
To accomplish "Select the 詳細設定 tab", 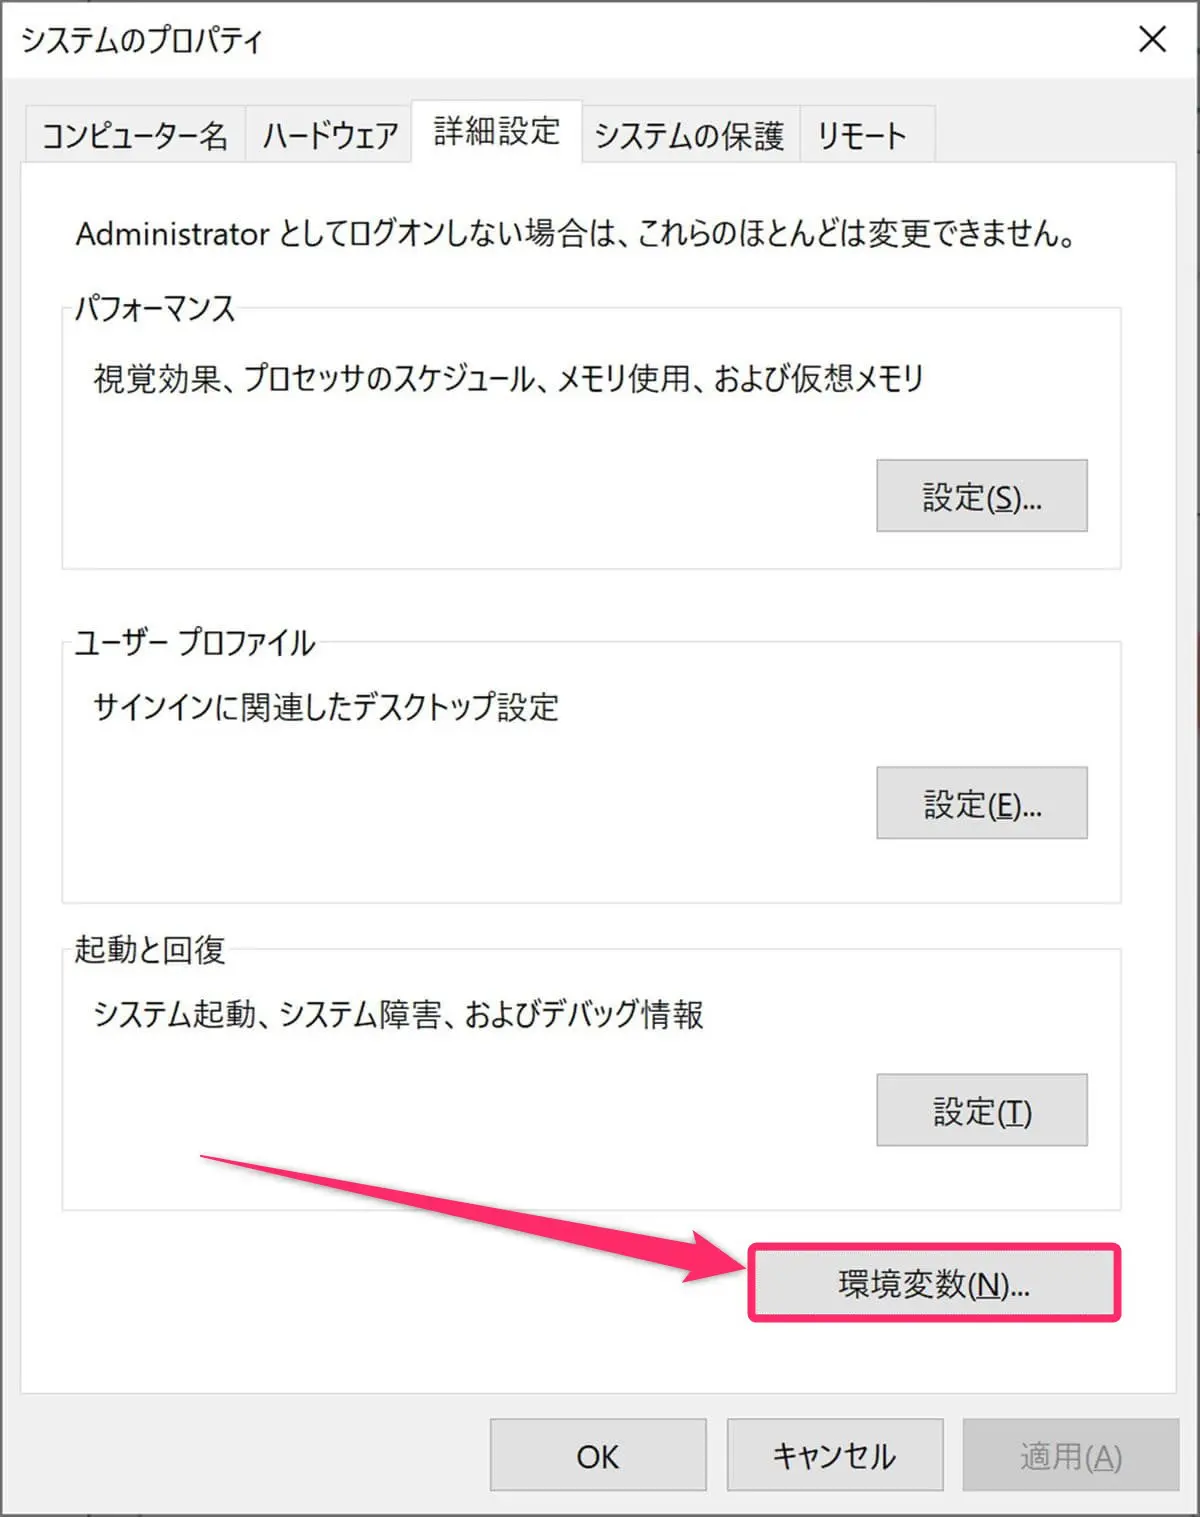I will coord(497,131).
